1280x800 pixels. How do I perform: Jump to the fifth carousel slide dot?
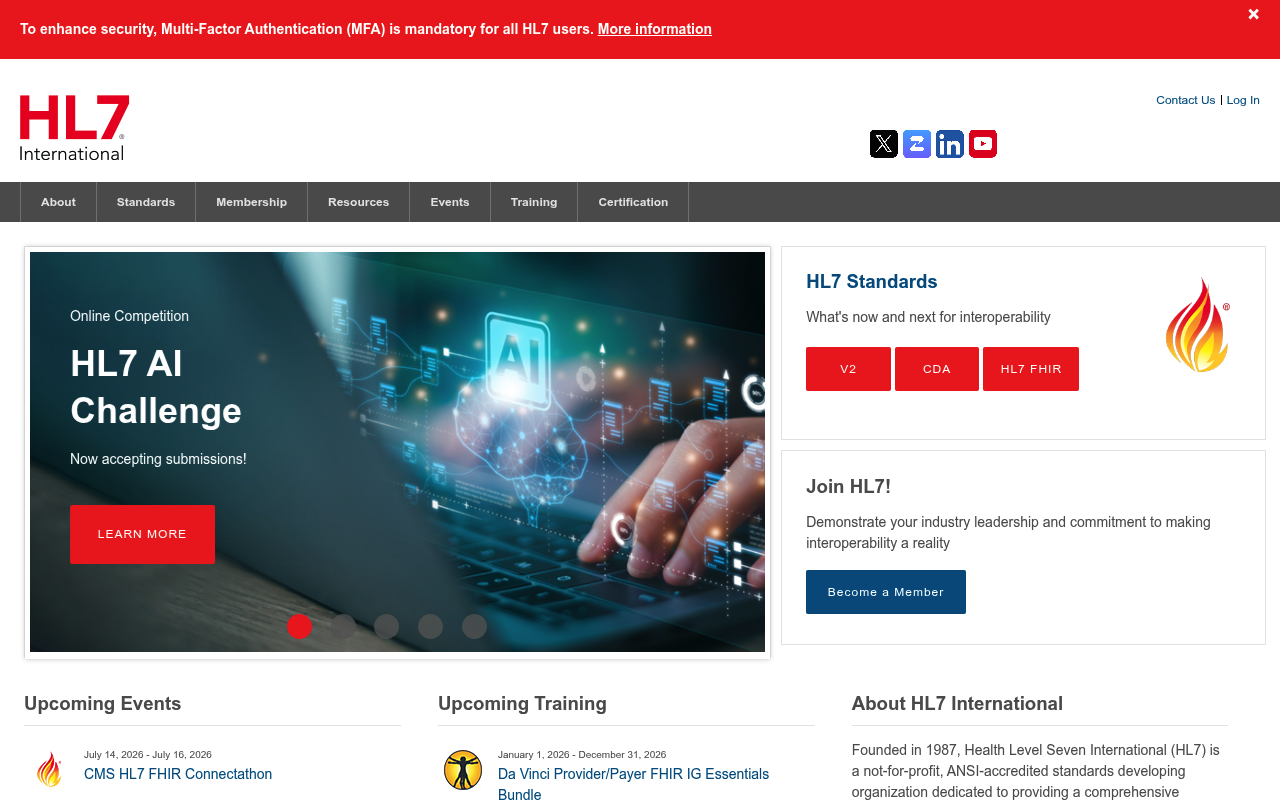pyautogui.click(x=474, y=626)
